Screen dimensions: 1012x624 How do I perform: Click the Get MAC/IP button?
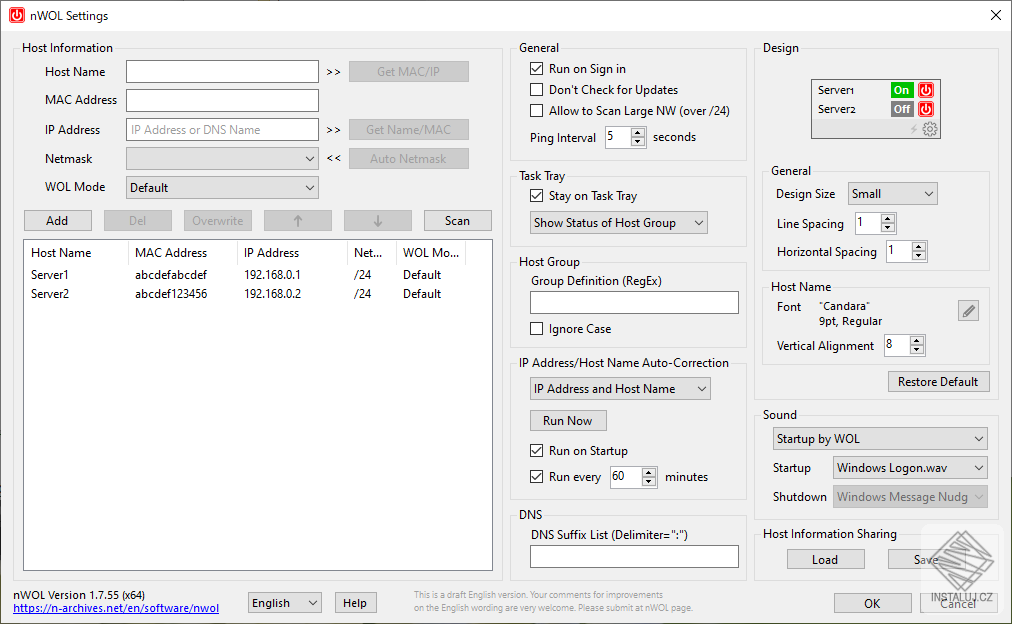pos(409,72)
